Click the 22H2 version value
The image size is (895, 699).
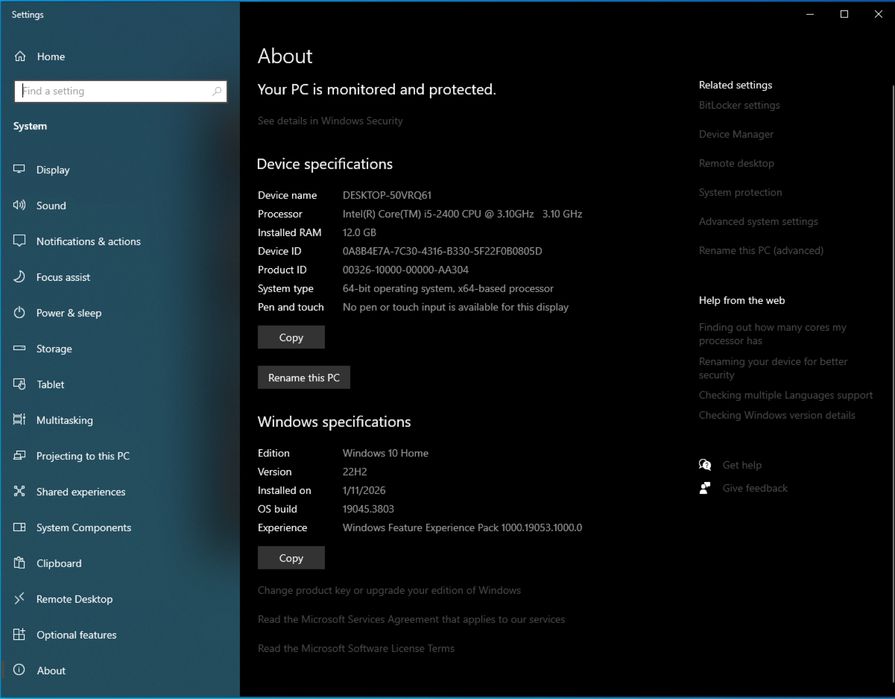click(354, 472)
